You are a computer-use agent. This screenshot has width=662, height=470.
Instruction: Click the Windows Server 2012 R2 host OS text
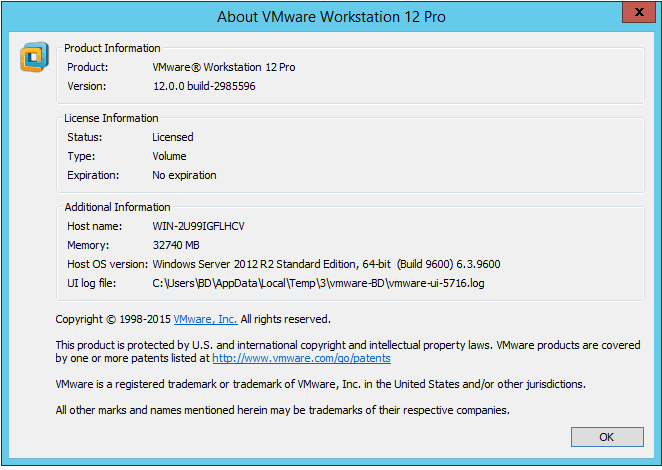click(326, 264)
